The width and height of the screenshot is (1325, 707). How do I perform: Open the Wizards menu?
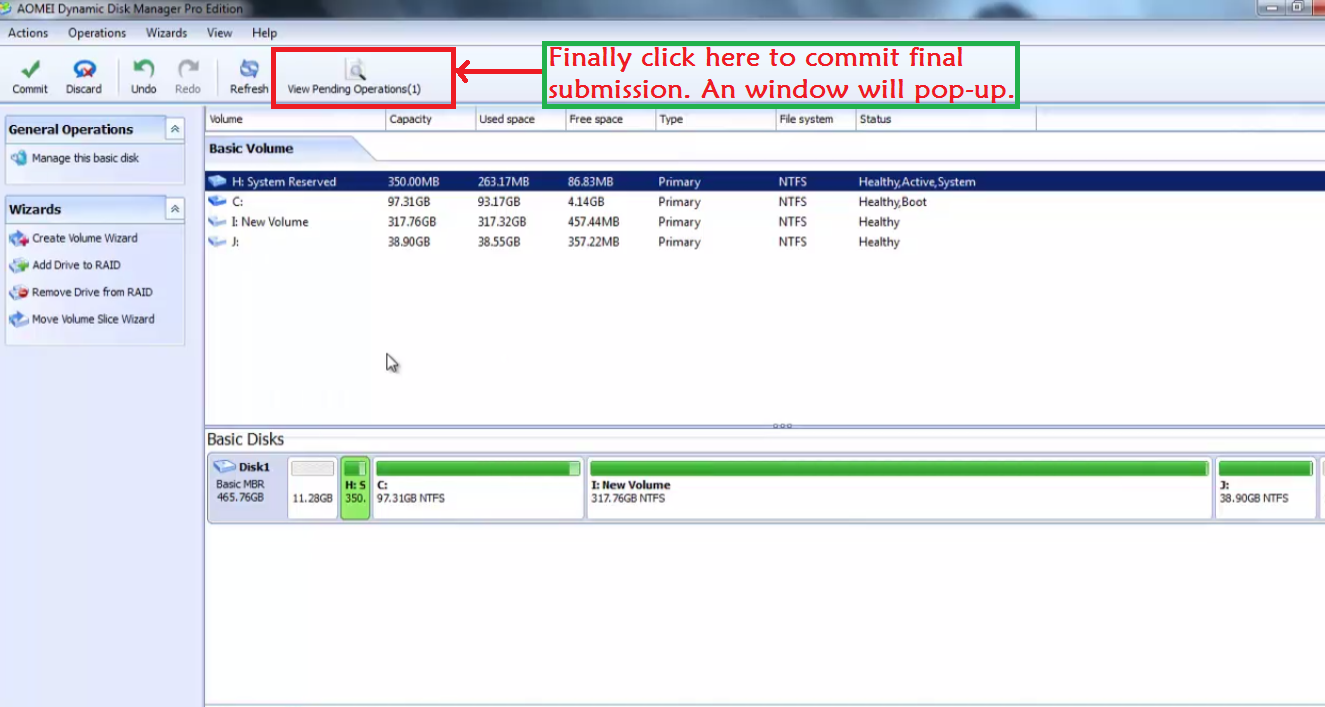(x=166, y=33)
